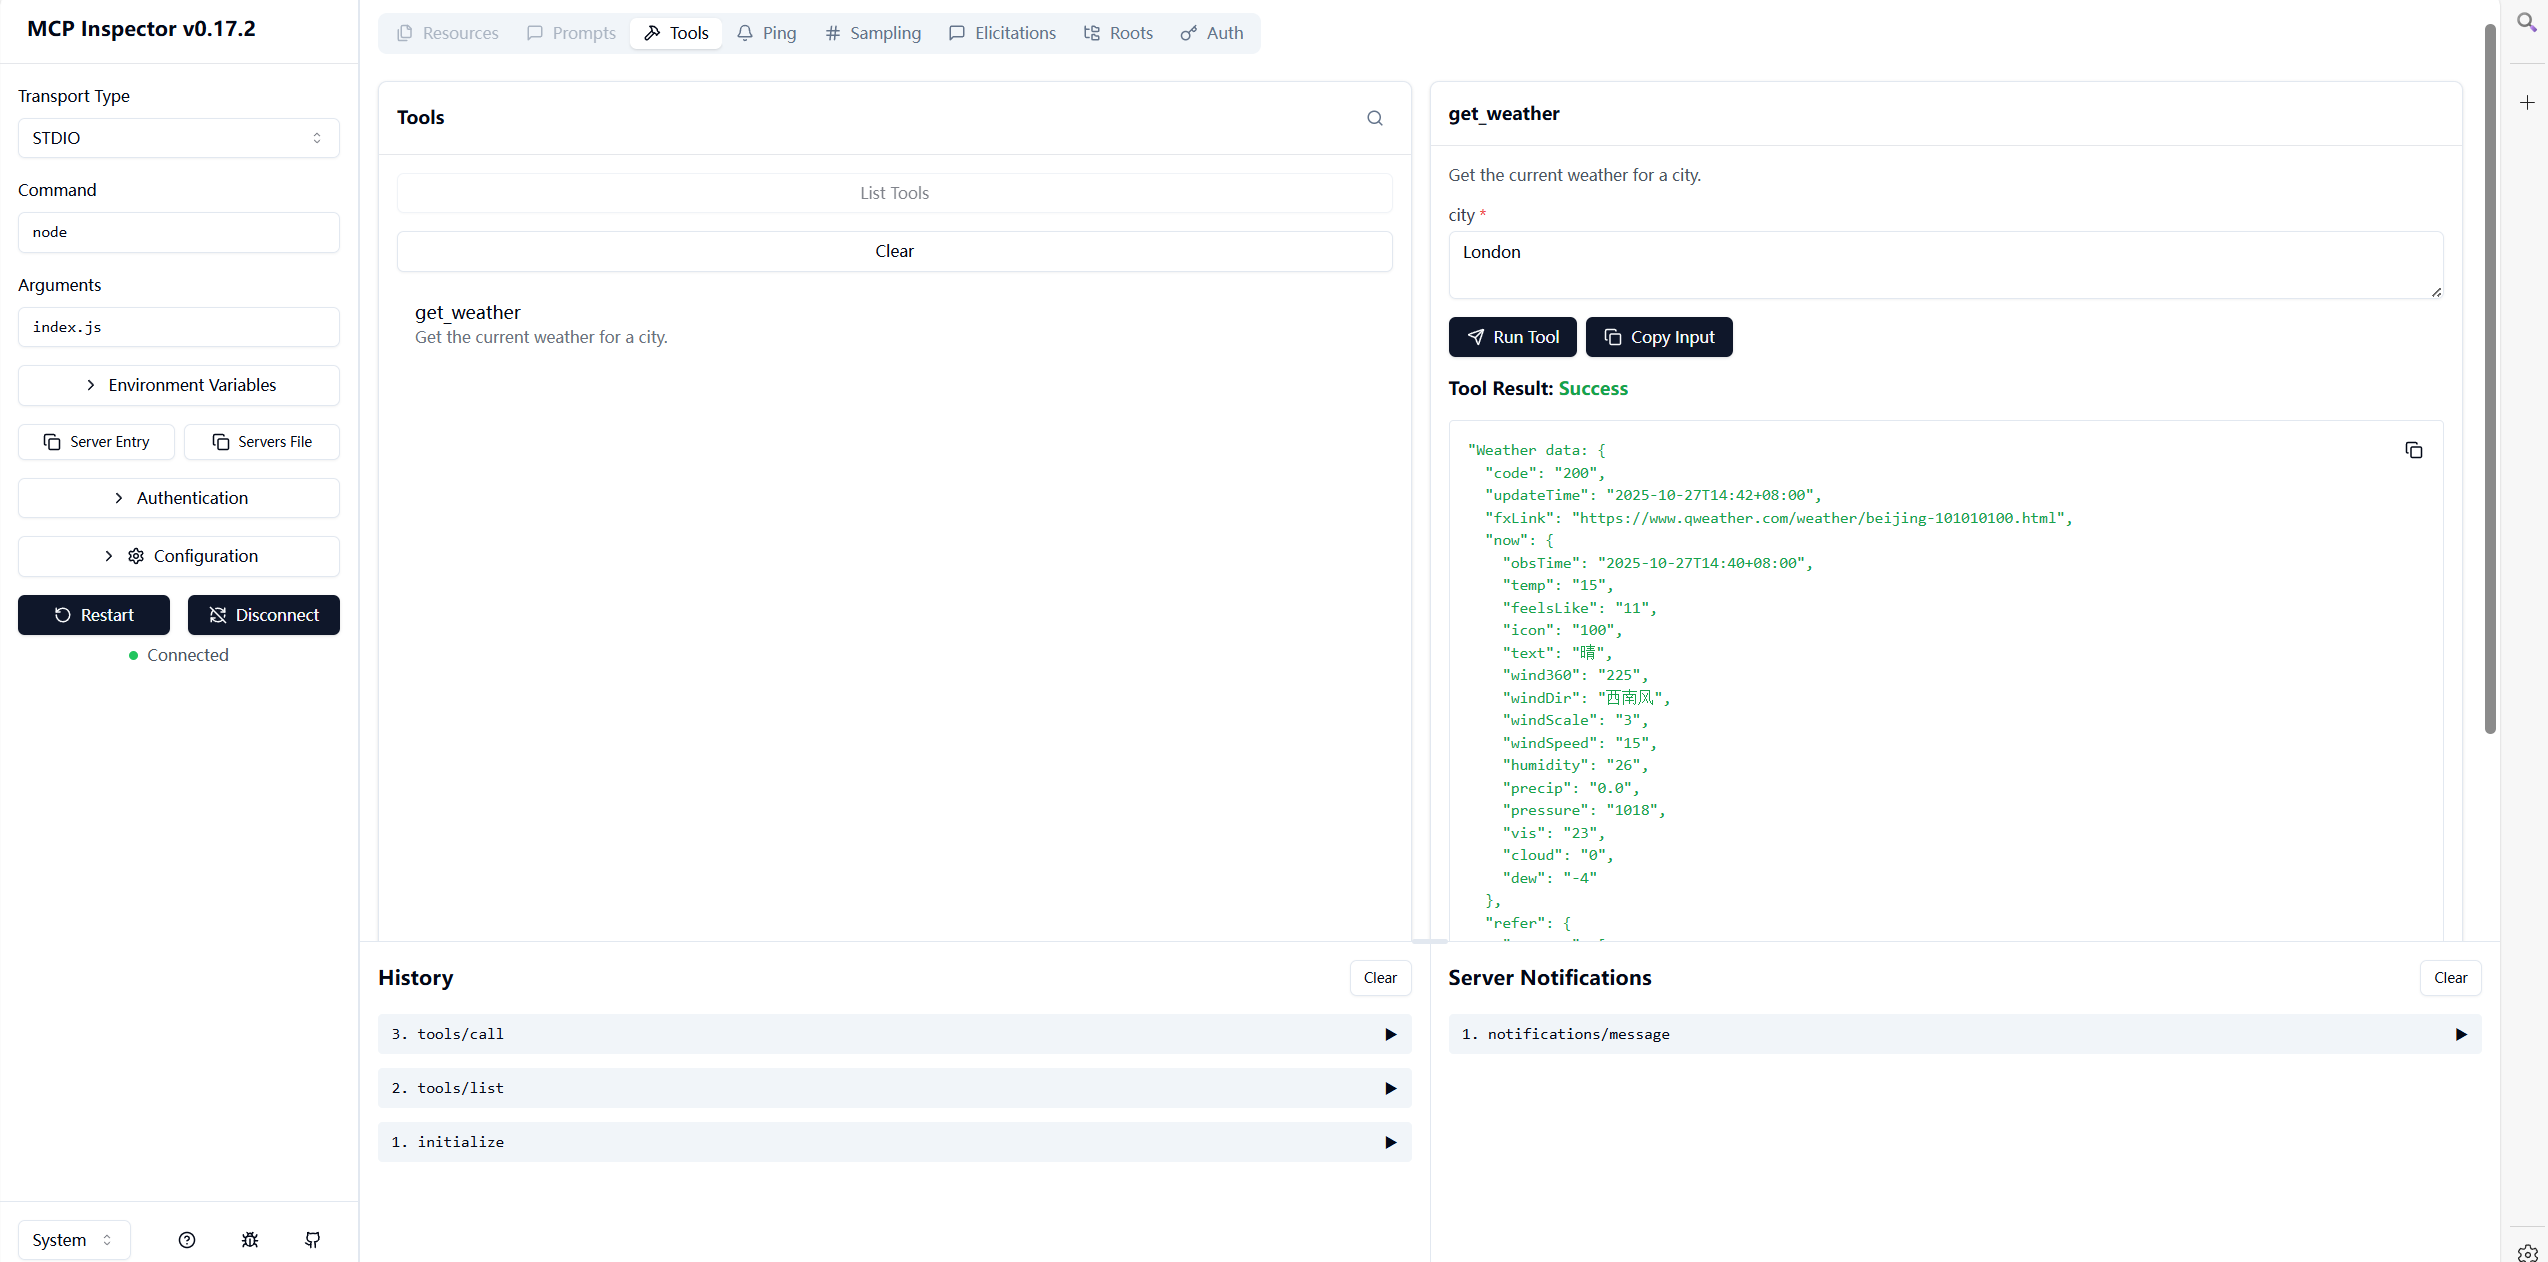Expand the Environment Variables section

point(178,385)
